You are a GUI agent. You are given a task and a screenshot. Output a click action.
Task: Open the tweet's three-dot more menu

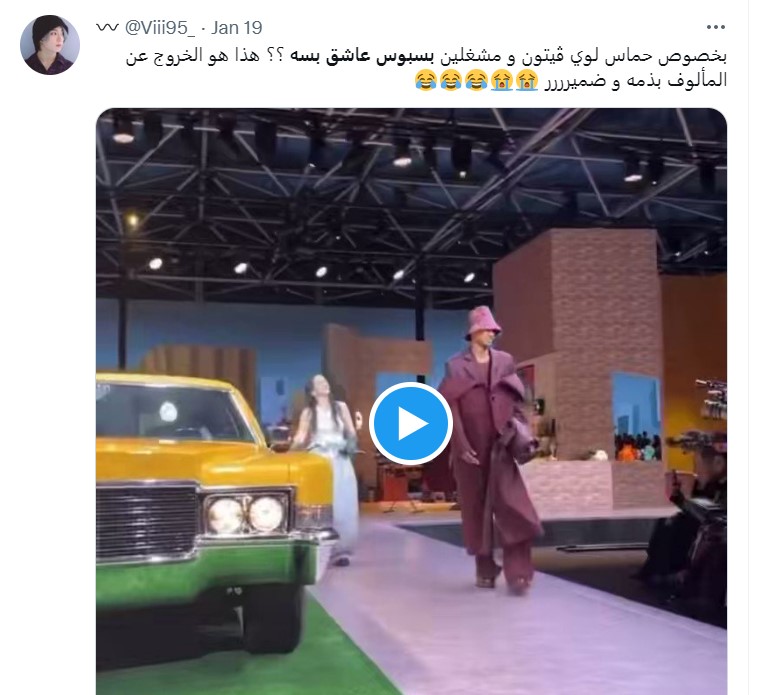tap(715, 28)
